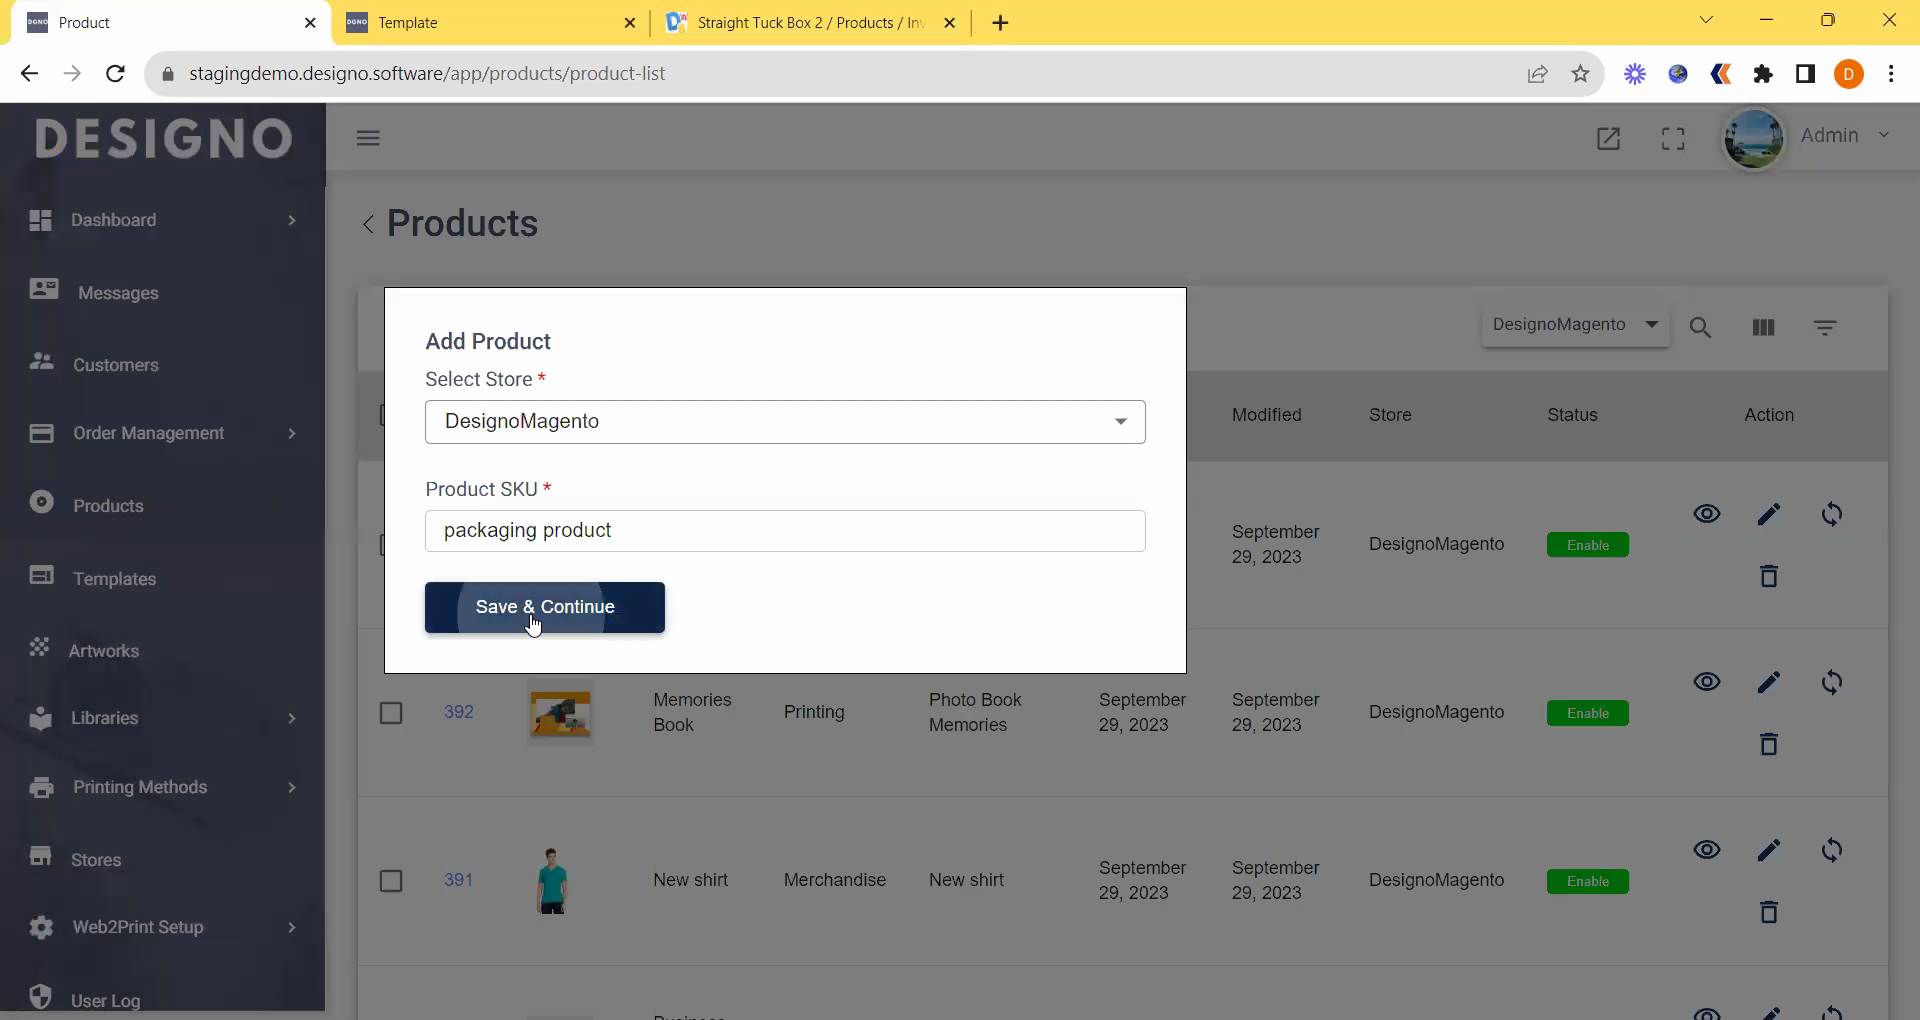Select checkbox for product 391
1920x1020 pixels.
tap(391, 881)
